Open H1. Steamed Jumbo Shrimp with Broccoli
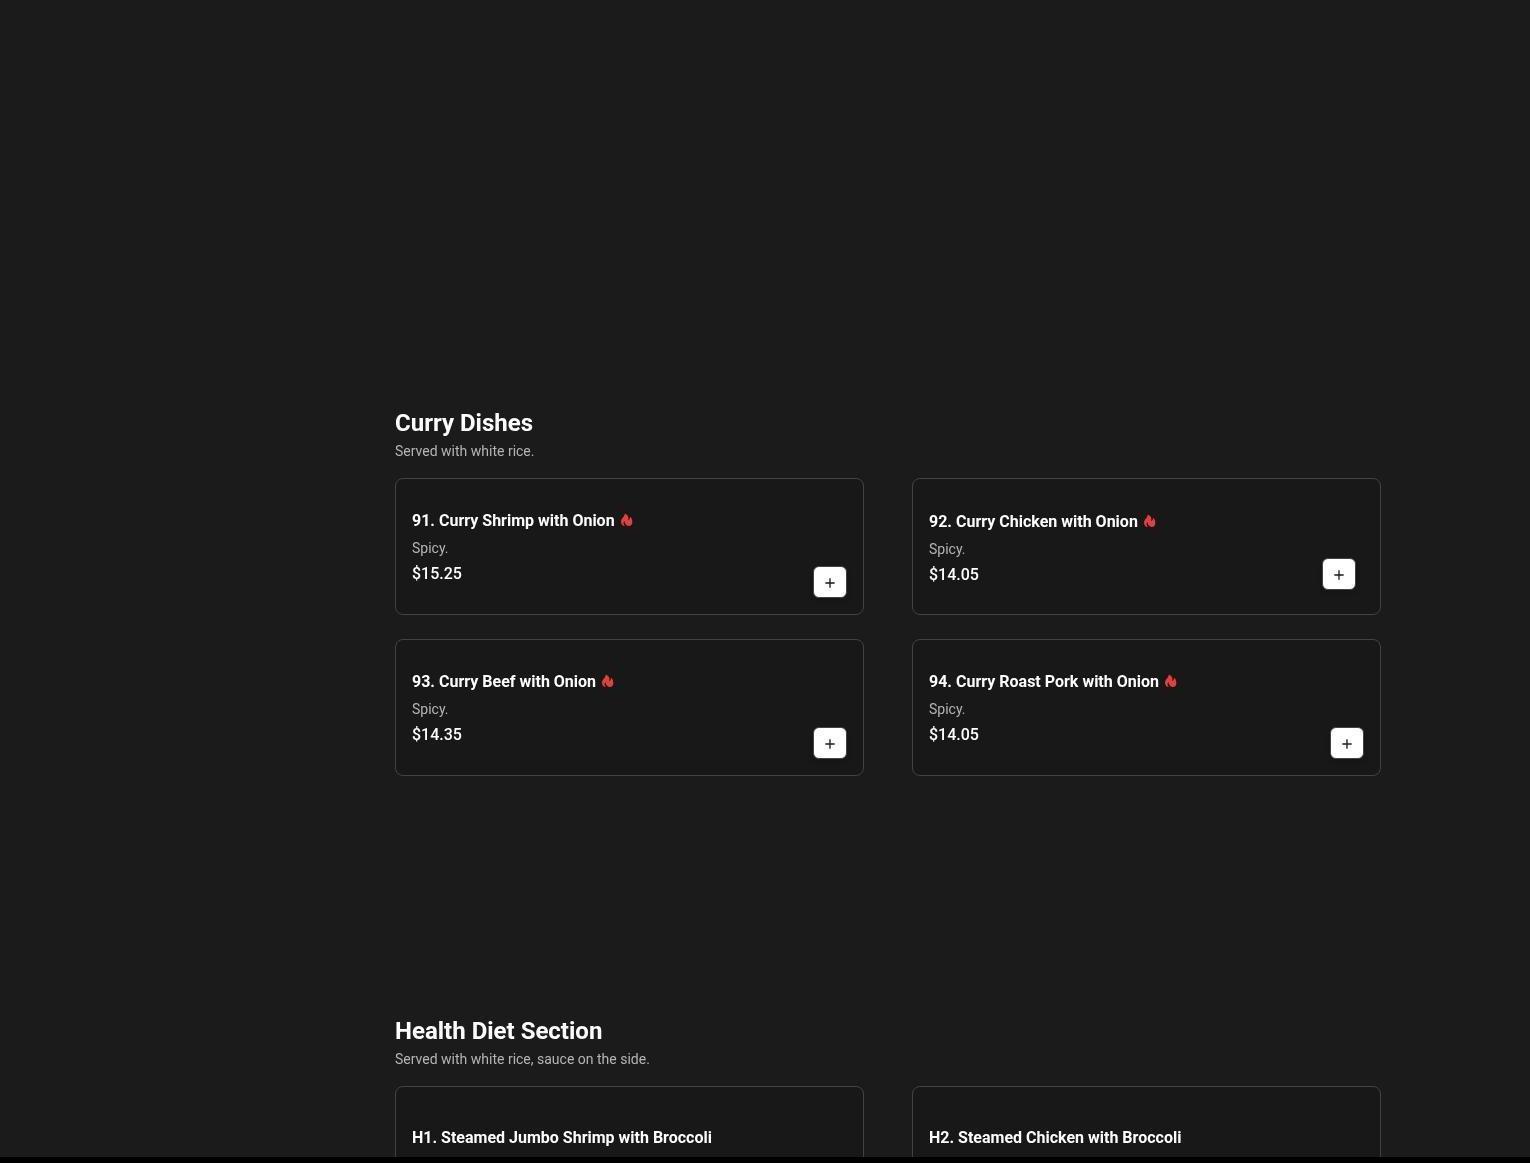Viewport: 1530px width, 1163px height. [561, 1137]
